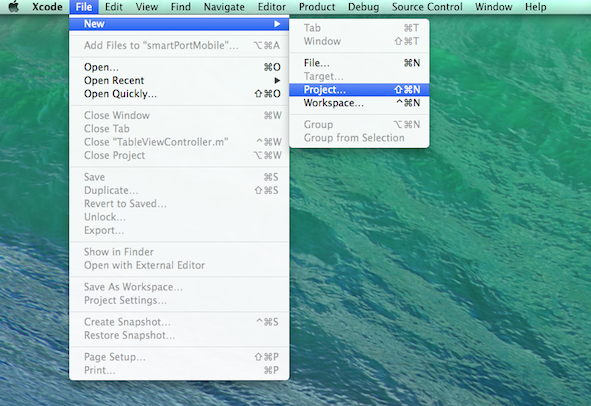Open the Editor menu
Image resolution: width=591 pixels, height=406 pixels.
point(271,7)
